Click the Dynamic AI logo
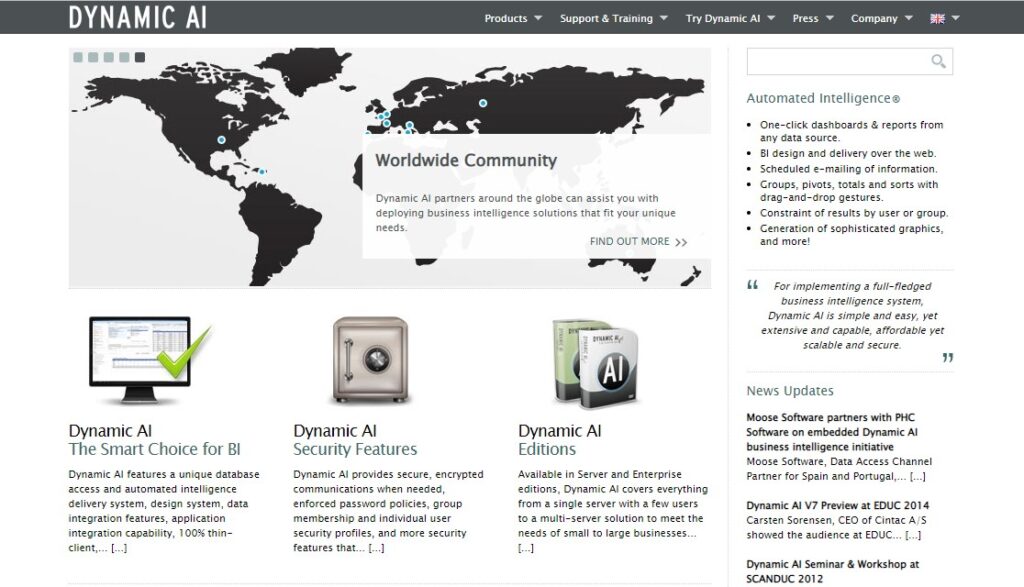Image resolution: width=1024 pixels, height=587 pixels. pyautogui.click(x=138, y=18)
